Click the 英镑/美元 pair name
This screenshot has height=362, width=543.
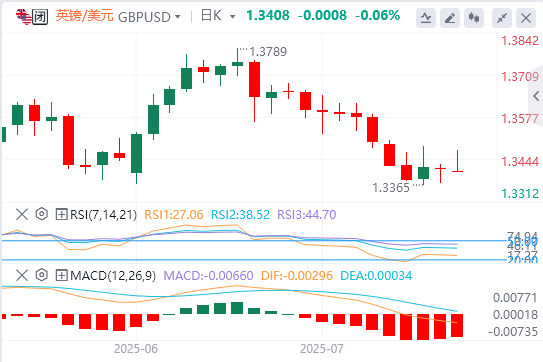point(84,16)
